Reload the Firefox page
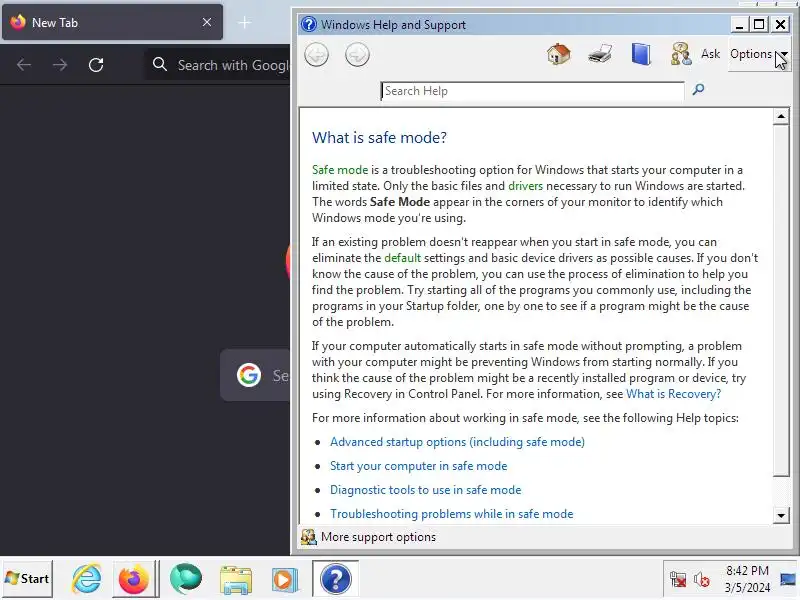Image resolution: width=800 pixels, height=600 pixels. click(x=96, y=65)
